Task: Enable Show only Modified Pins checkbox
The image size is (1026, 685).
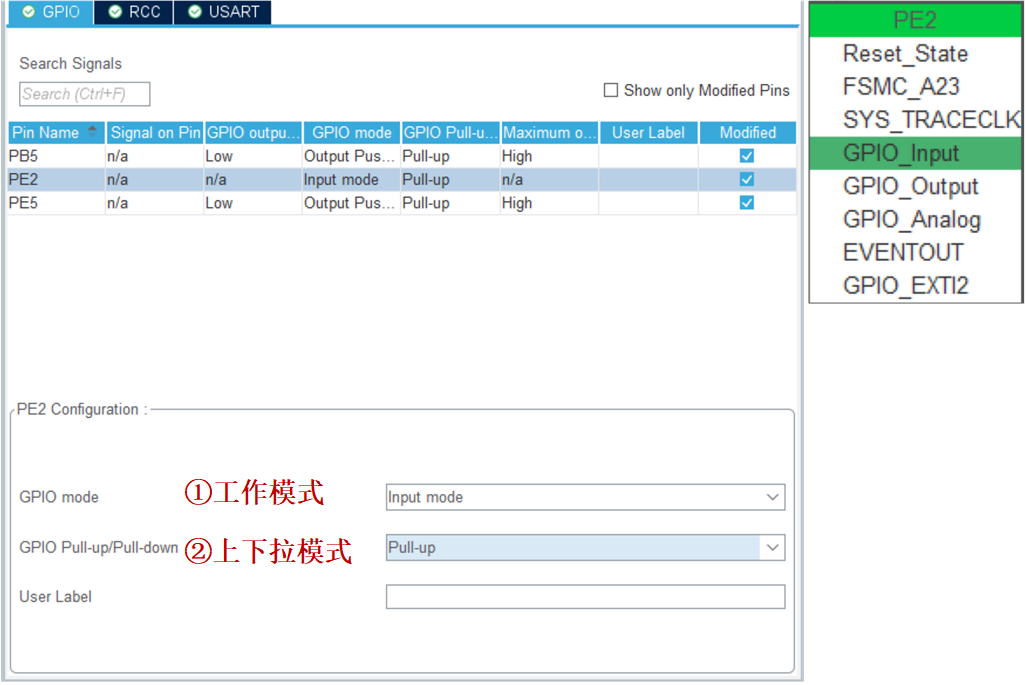Action: (x=611, y=91)
